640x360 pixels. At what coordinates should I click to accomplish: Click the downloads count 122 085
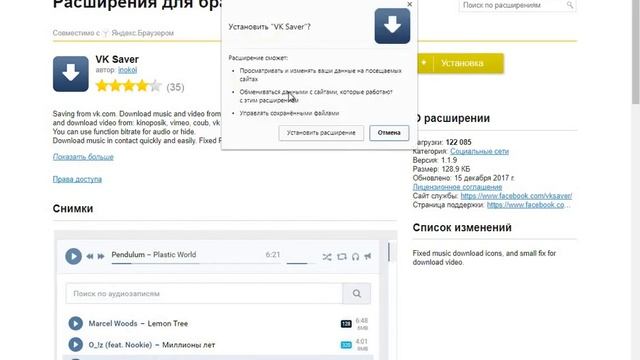point(458,142)
